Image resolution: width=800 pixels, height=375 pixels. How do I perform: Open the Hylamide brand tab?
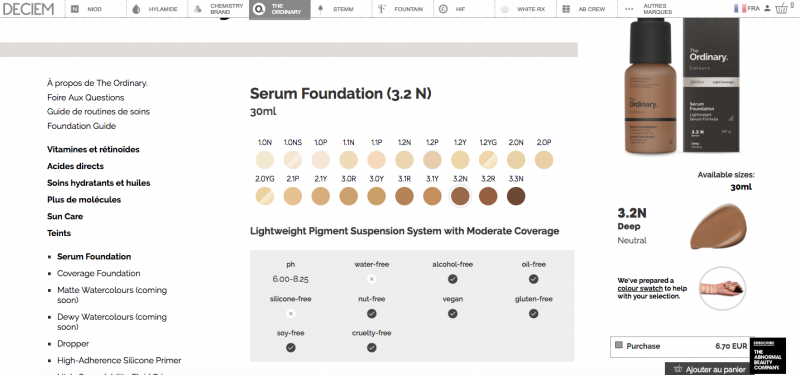[x=157, y=9]
